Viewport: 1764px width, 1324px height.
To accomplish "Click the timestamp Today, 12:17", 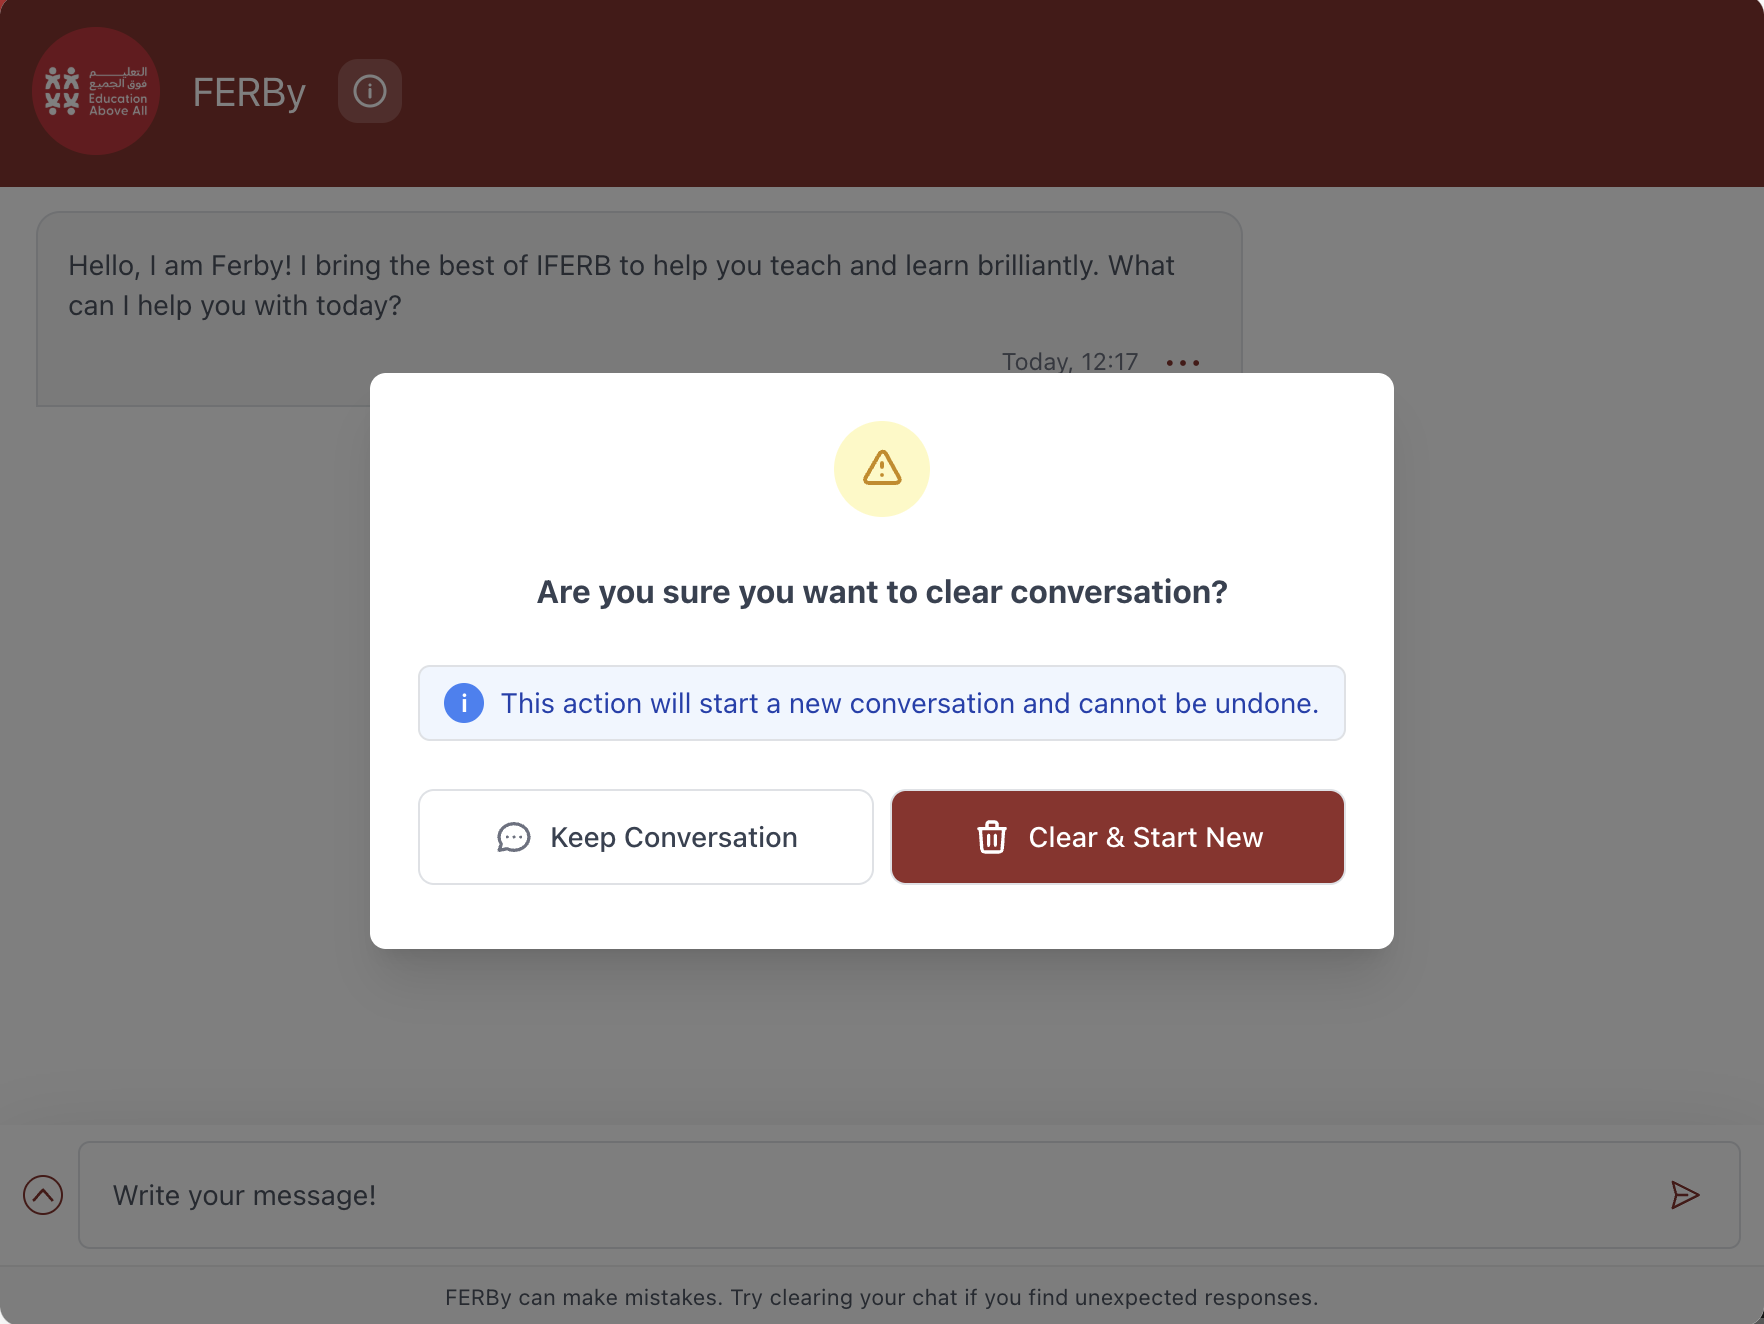I will (x=1069, y=361).
